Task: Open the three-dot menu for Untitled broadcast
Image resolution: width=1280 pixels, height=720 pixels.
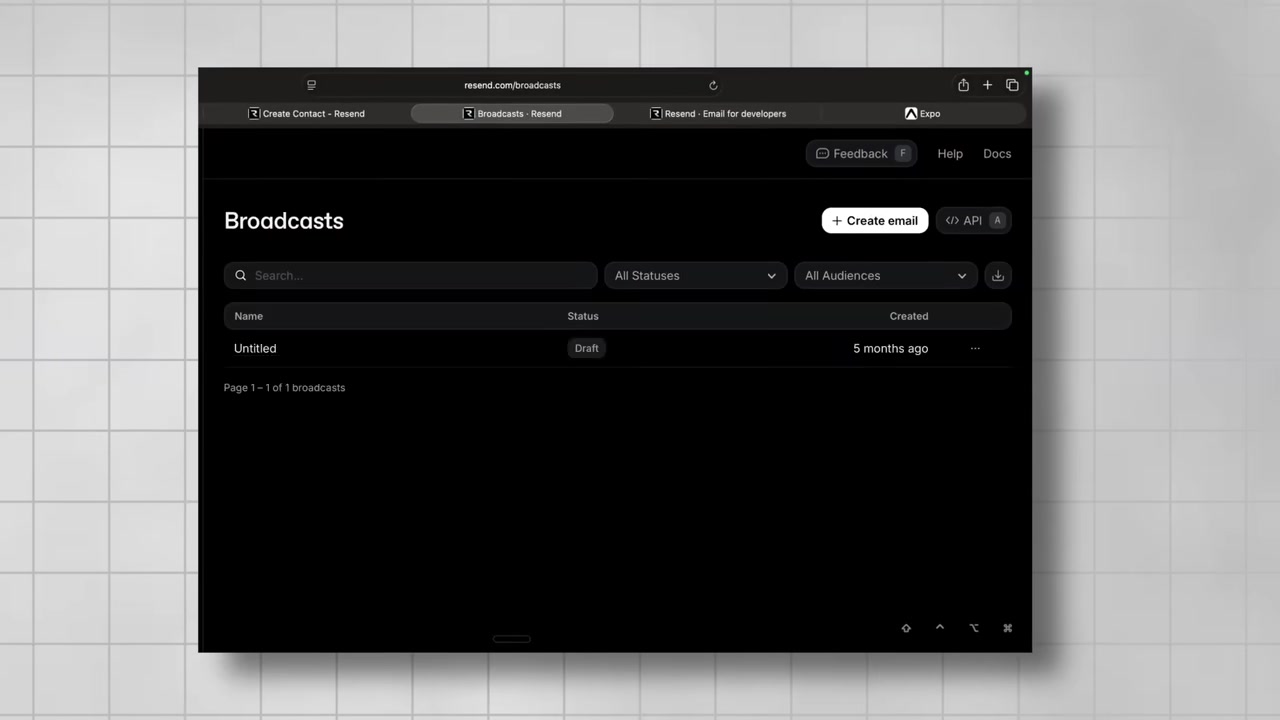Action: click(x=975, y=349)
